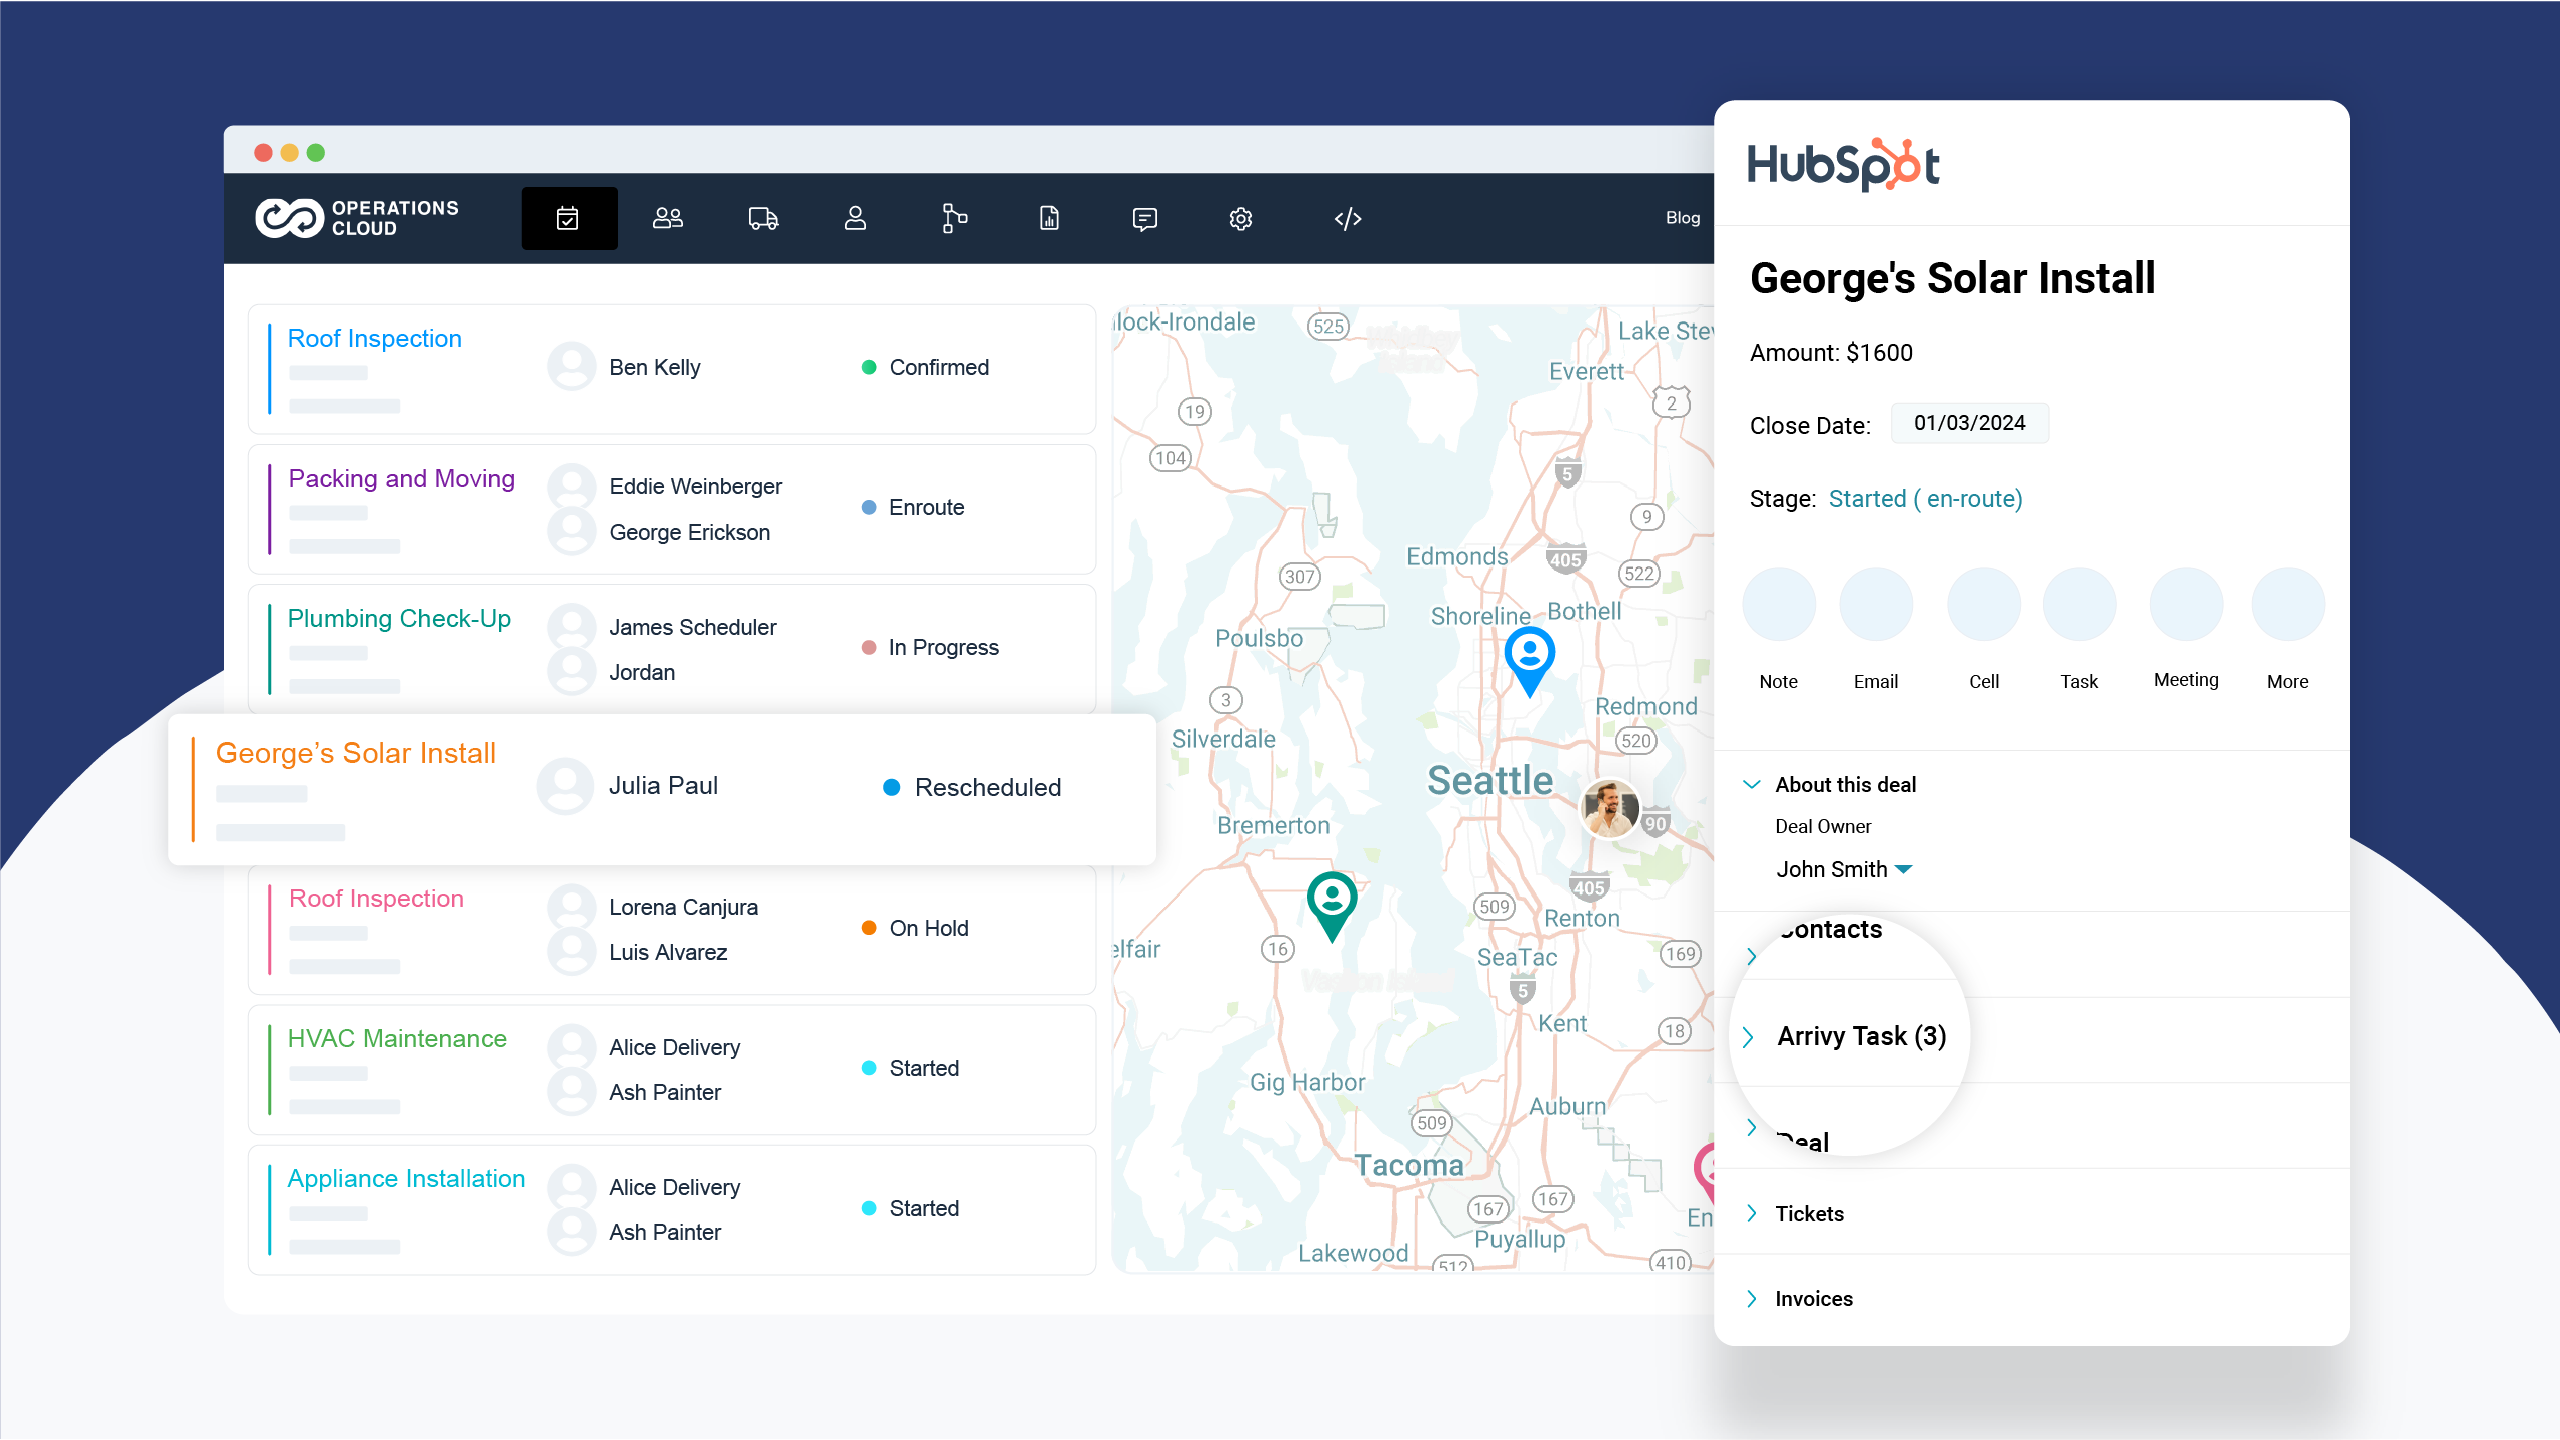Click the Close Date field showing 01/03/2024
This screenshot has width=2560, height=1440.
[x=1968, y=423]
